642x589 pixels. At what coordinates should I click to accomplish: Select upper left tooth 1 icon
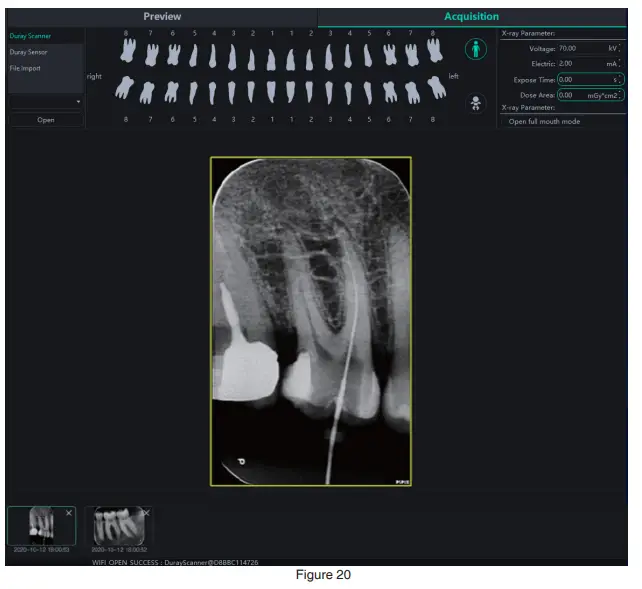coord(290,60)
